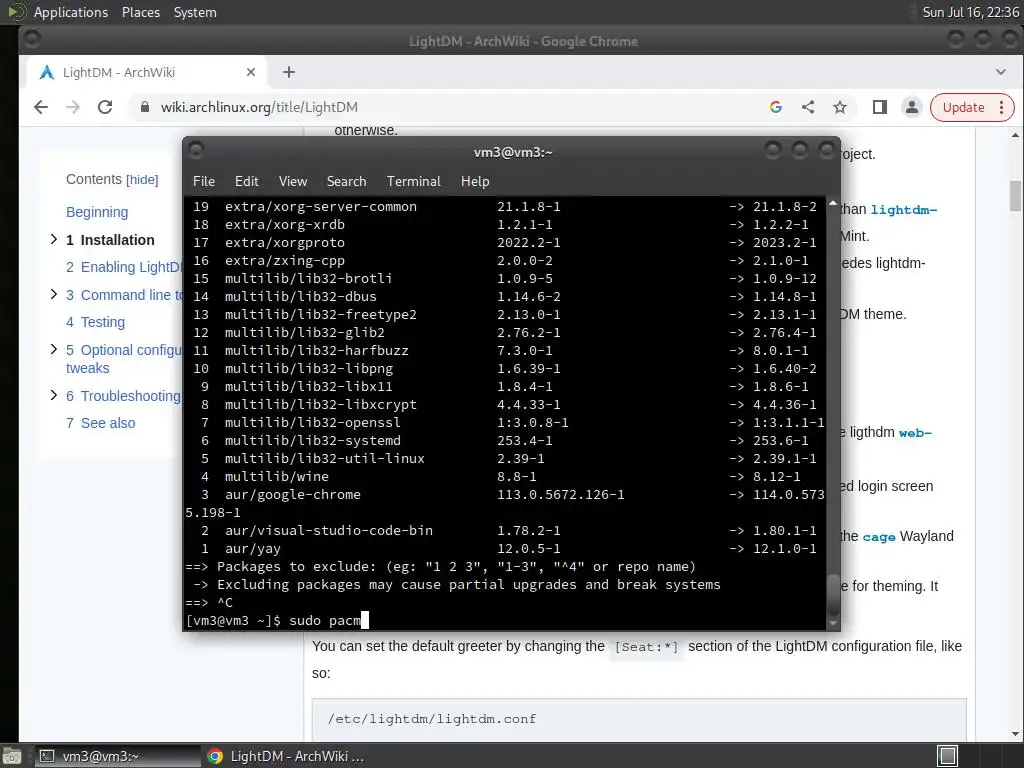
Task: Share this page via share icon
Action: pos(808,107)
